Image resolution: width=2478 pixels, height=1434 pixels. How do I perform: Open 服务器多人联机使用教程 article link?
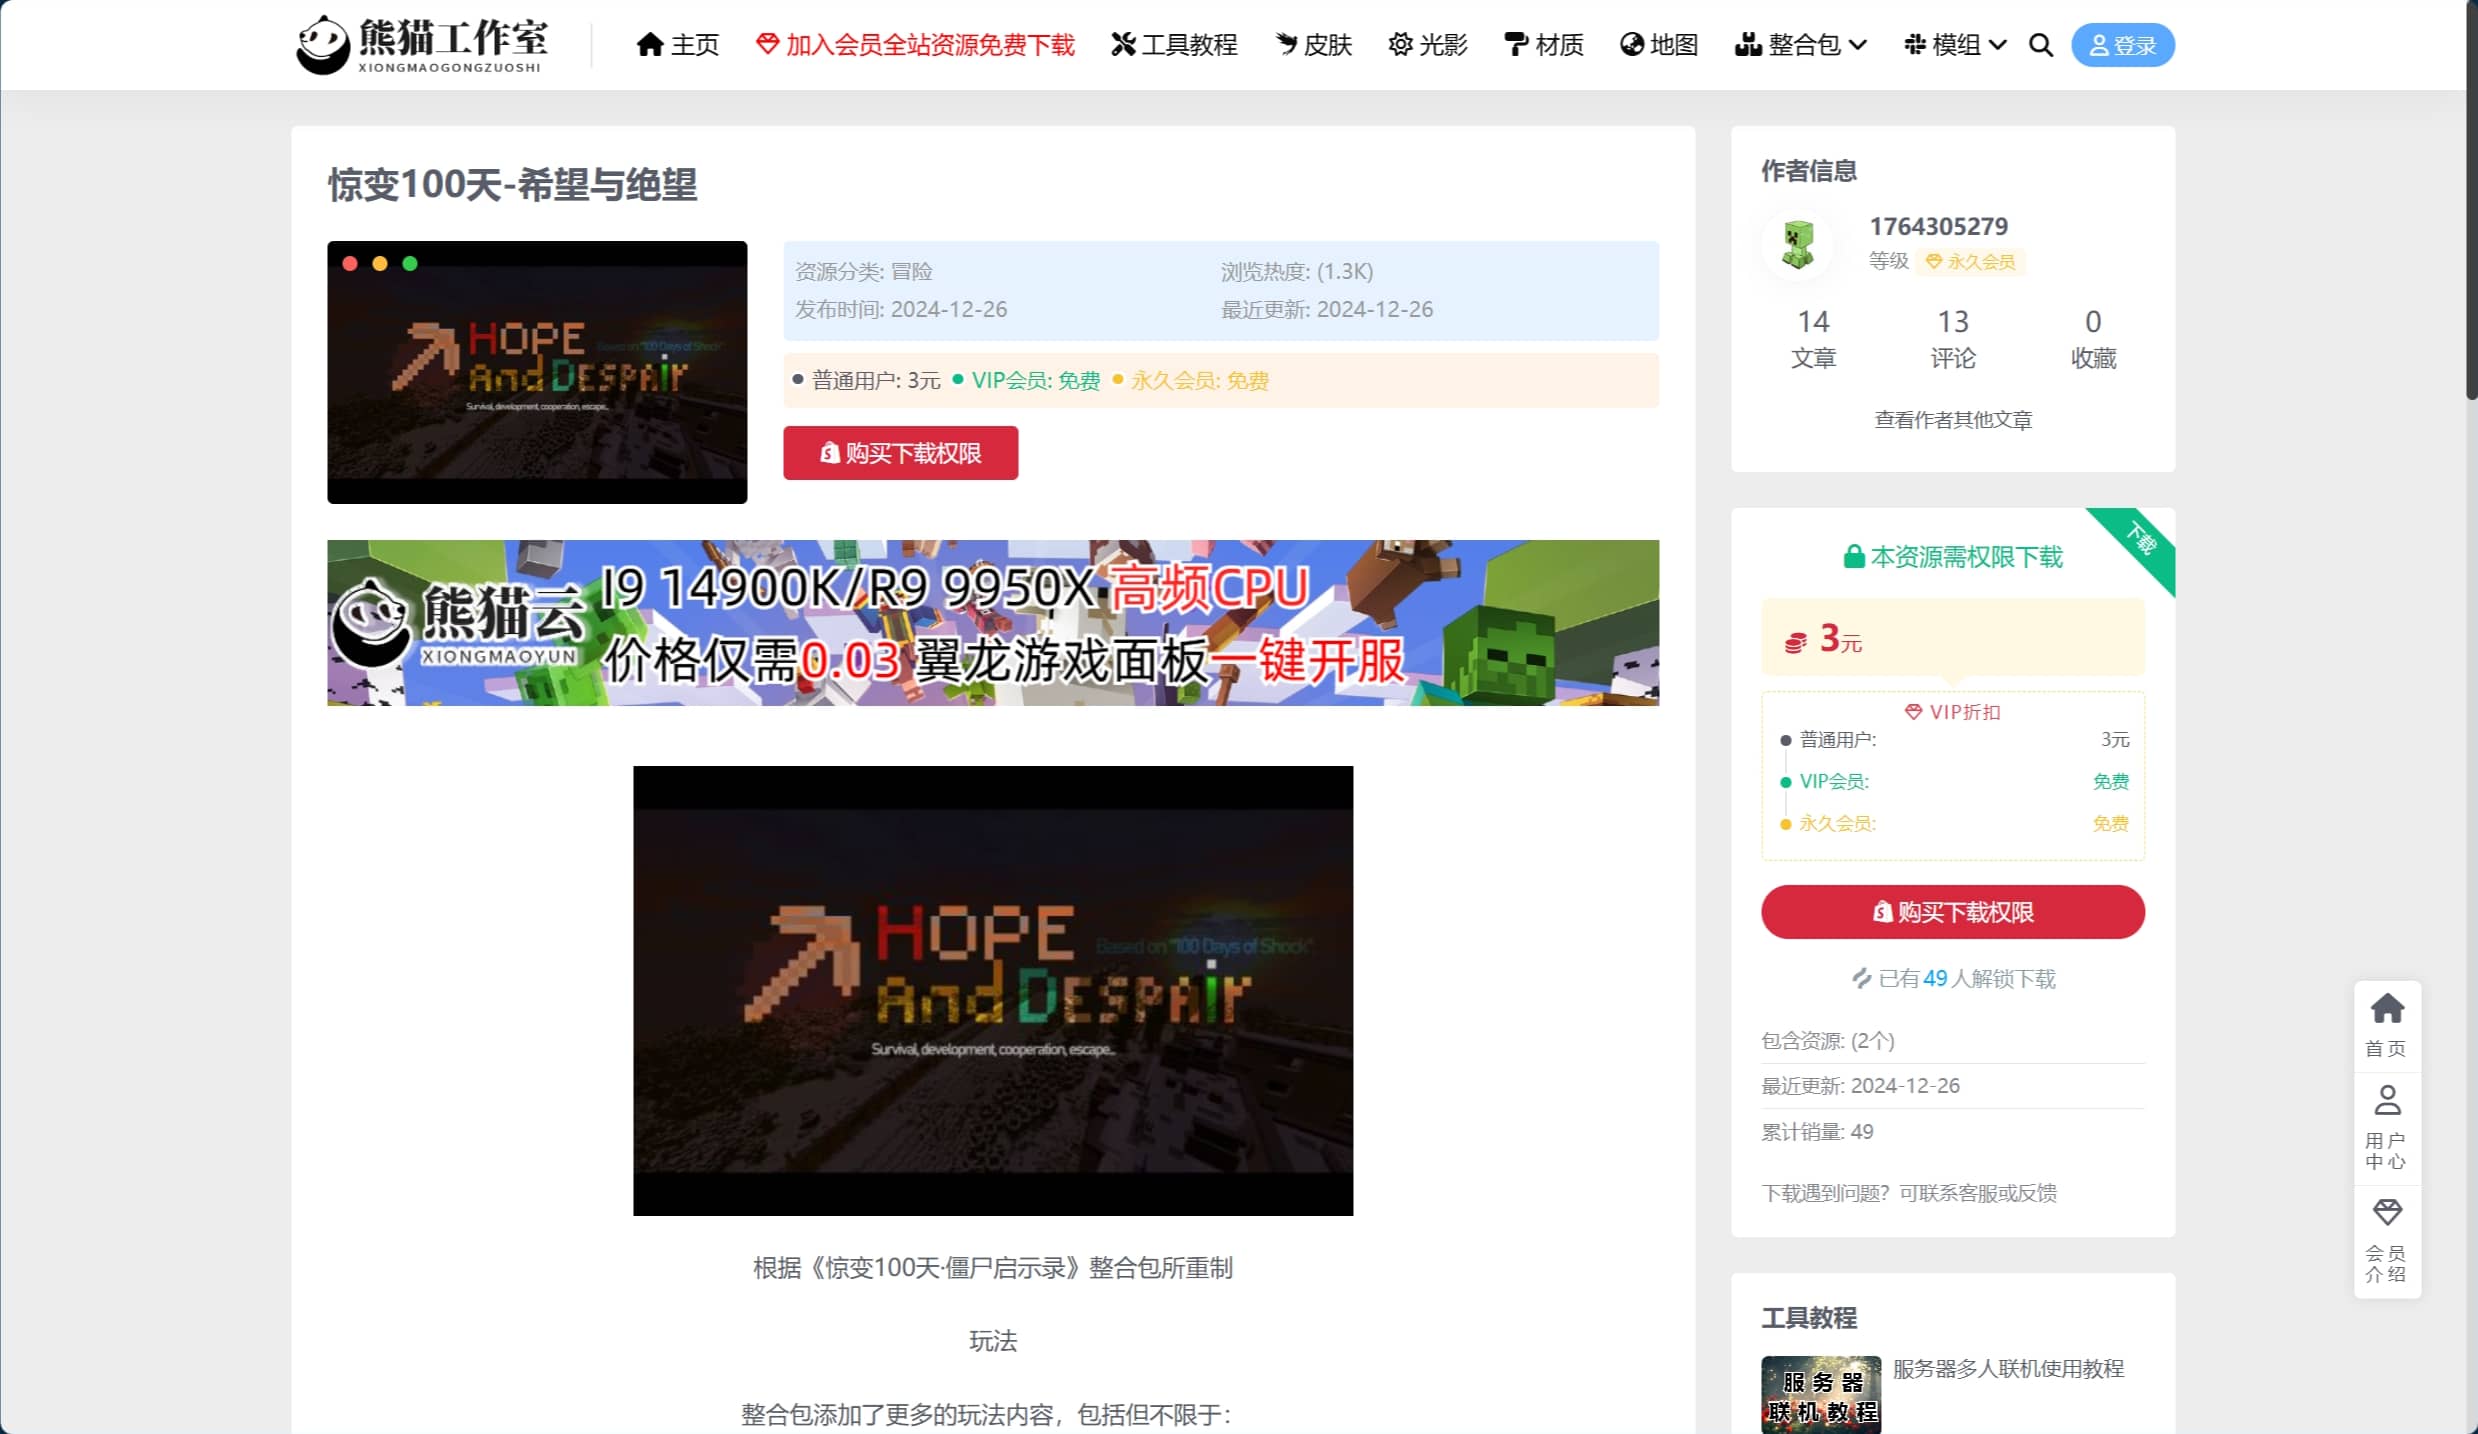2008,1369
